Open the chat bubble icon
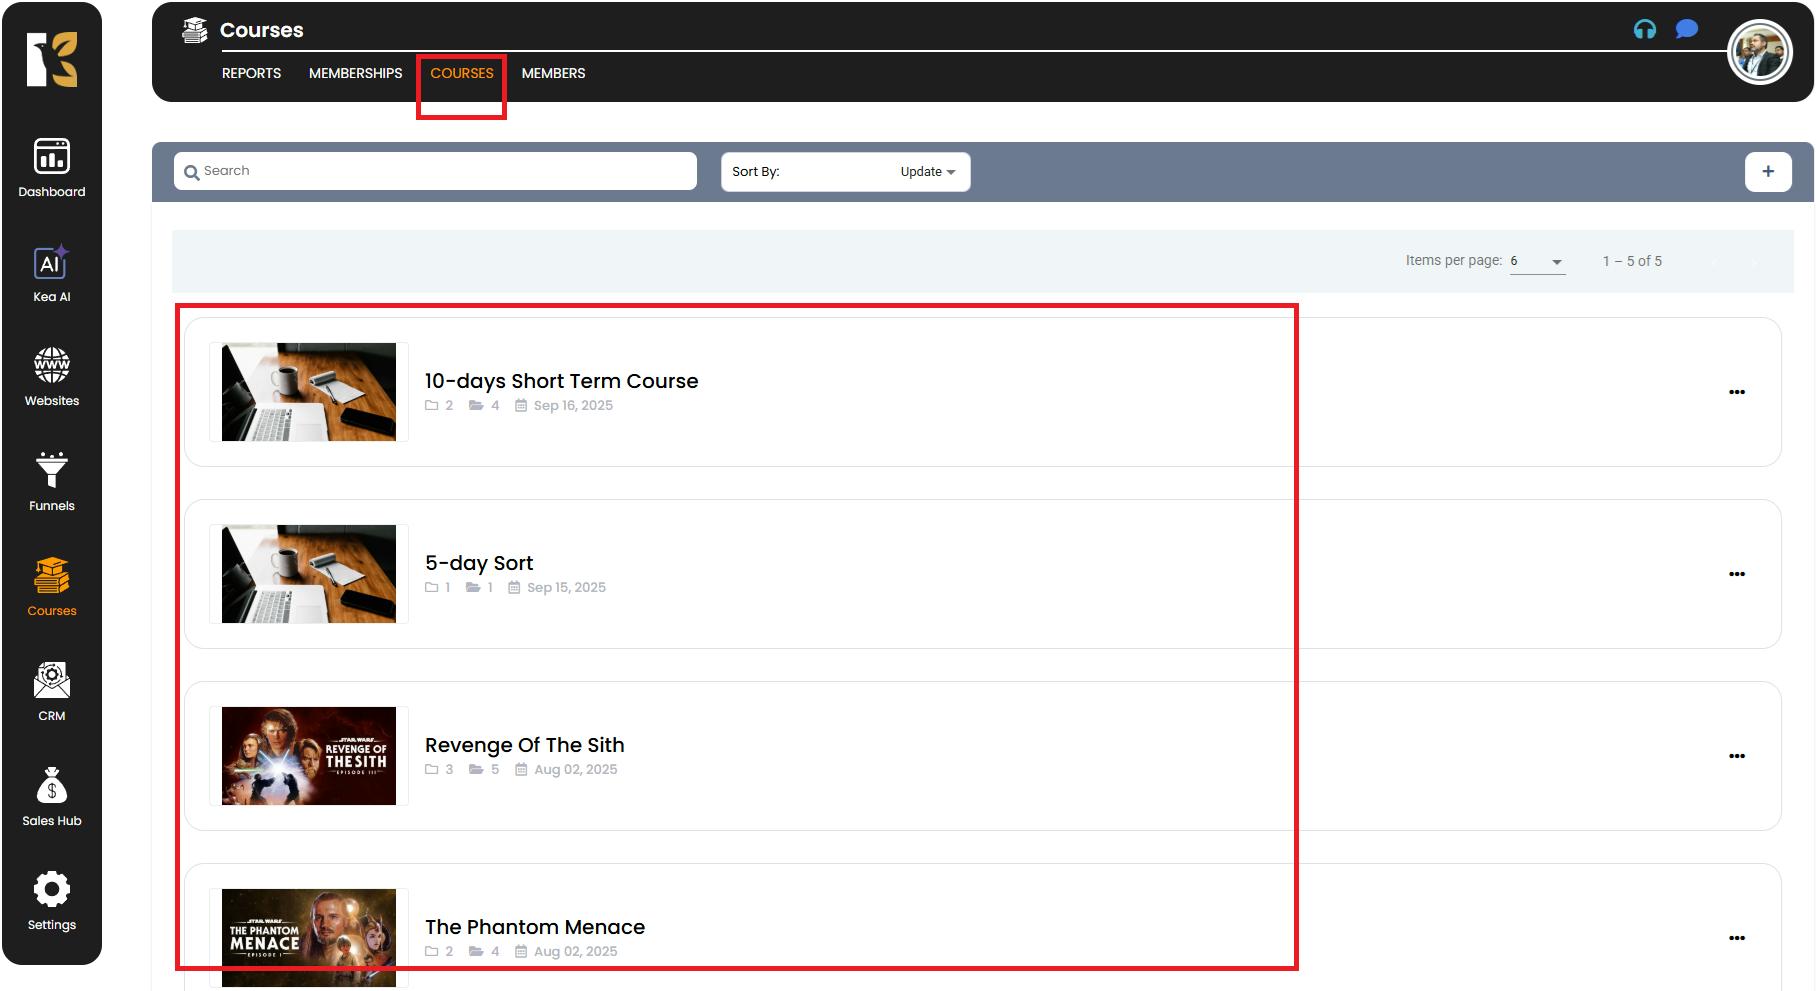 (1686, 30)
